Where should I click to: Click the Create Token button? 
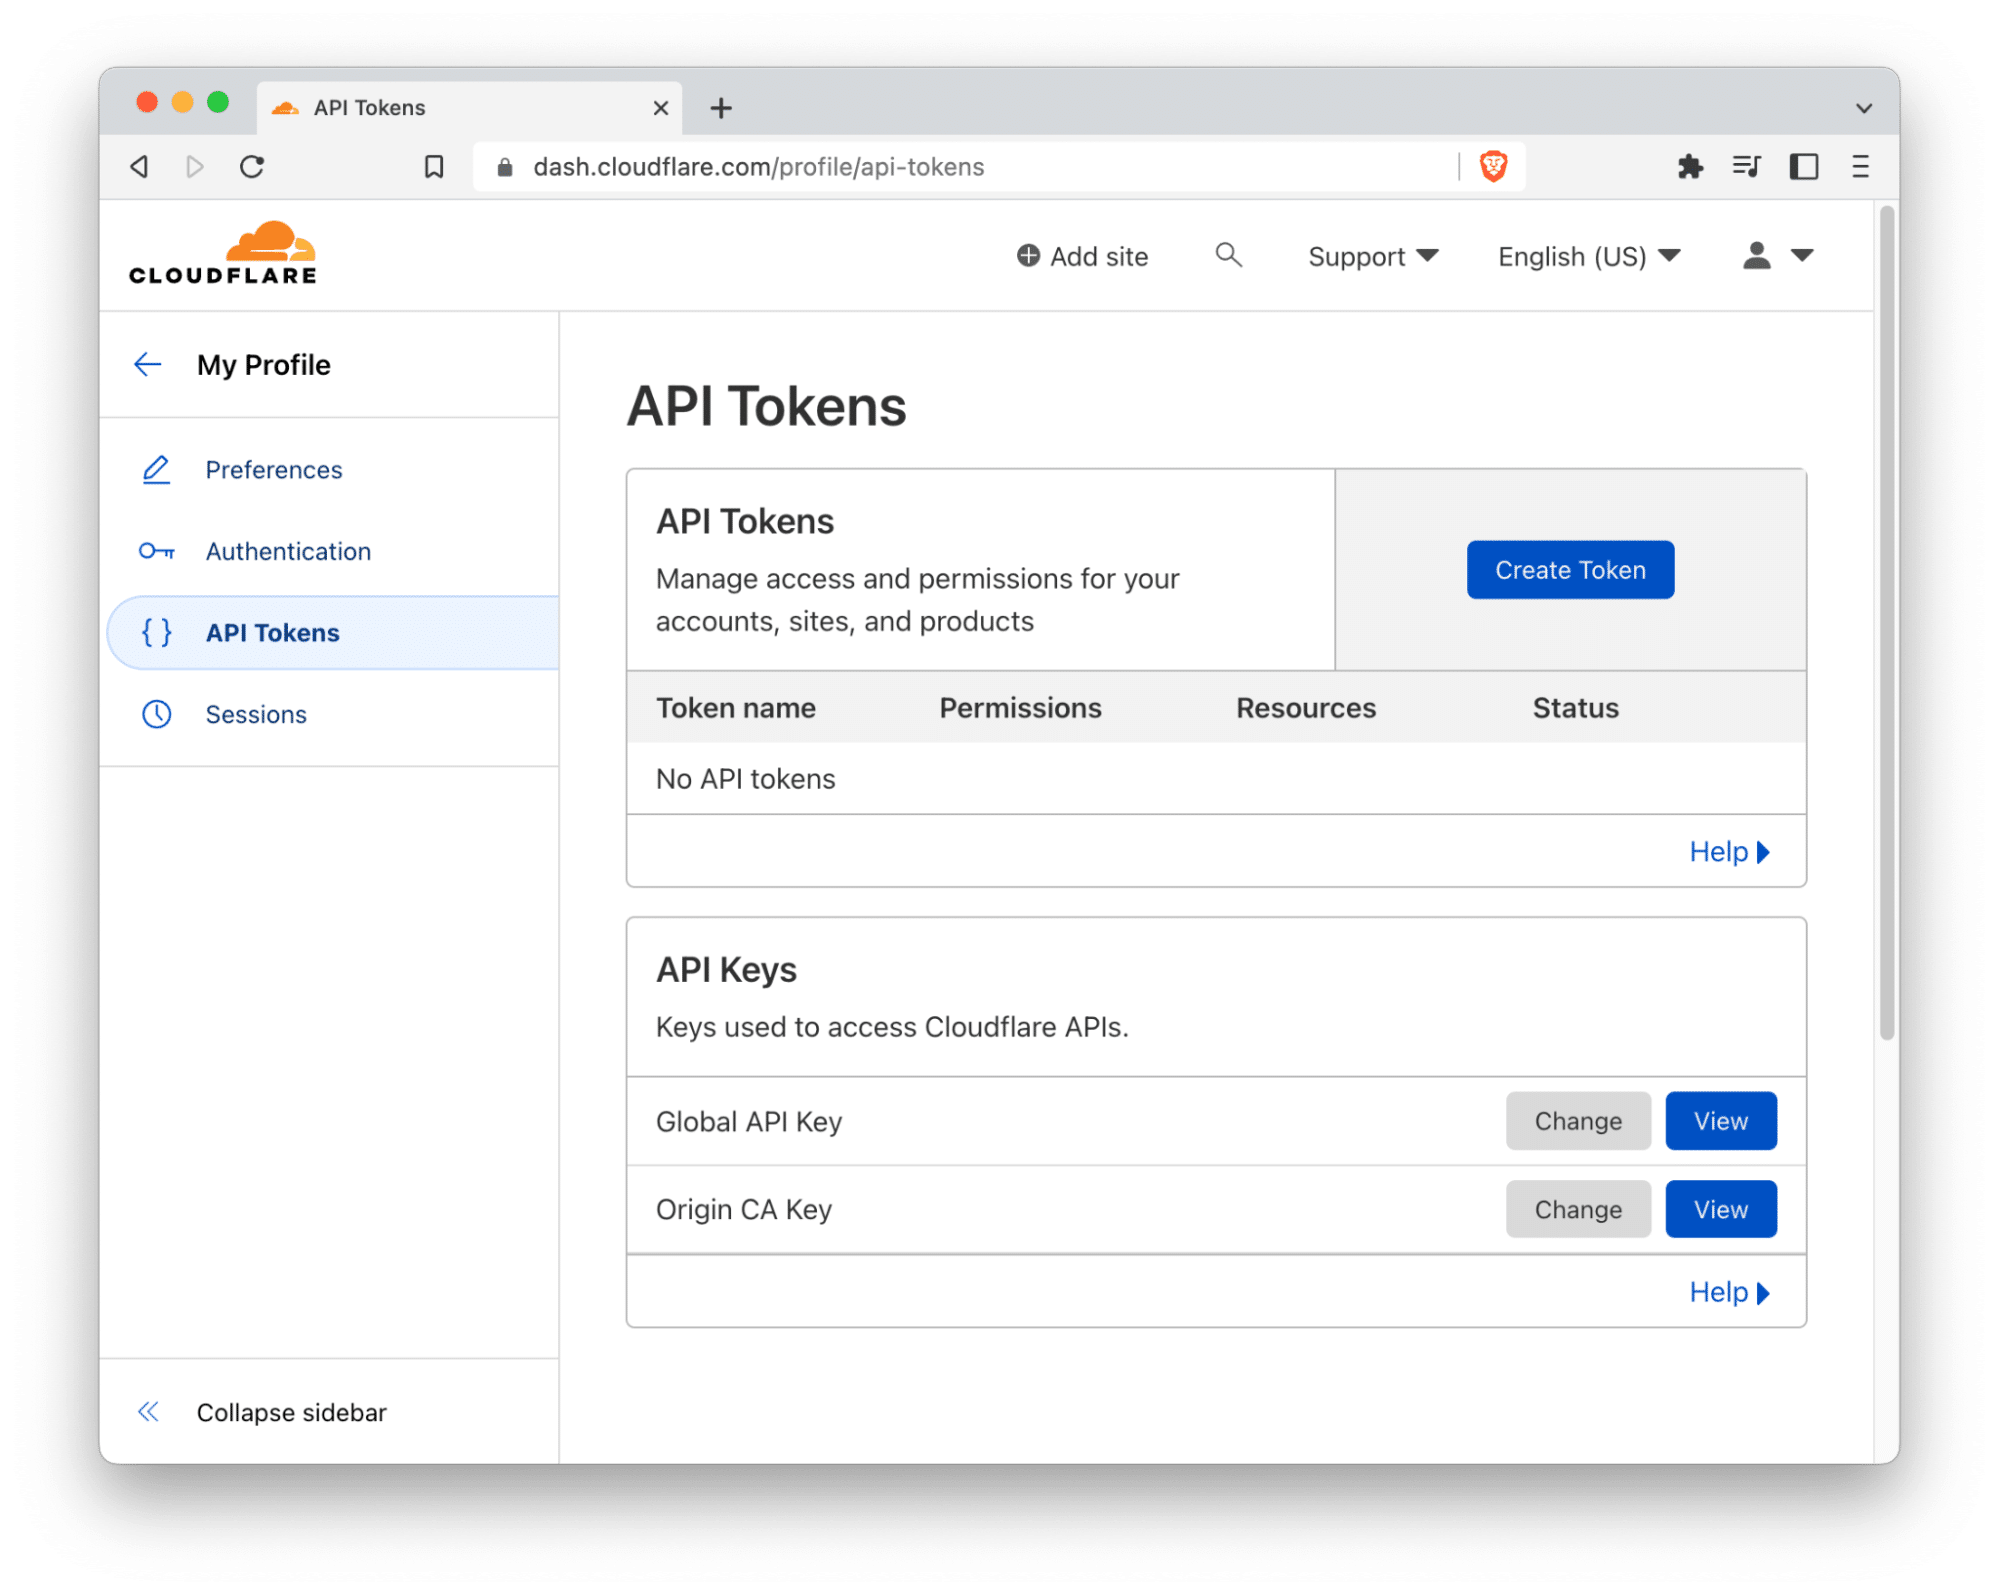pyautogui.click(x=1570, y=570)
